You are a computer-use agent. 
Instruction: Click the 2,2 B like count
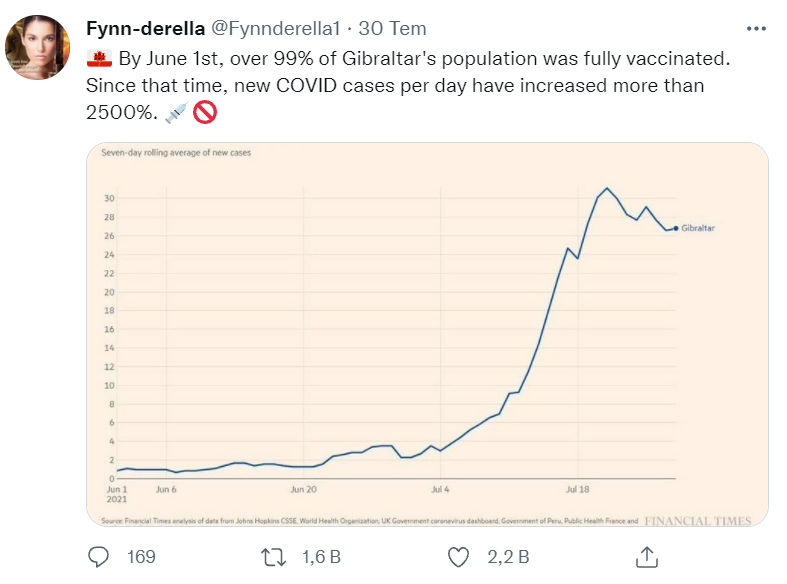[509, 556]
